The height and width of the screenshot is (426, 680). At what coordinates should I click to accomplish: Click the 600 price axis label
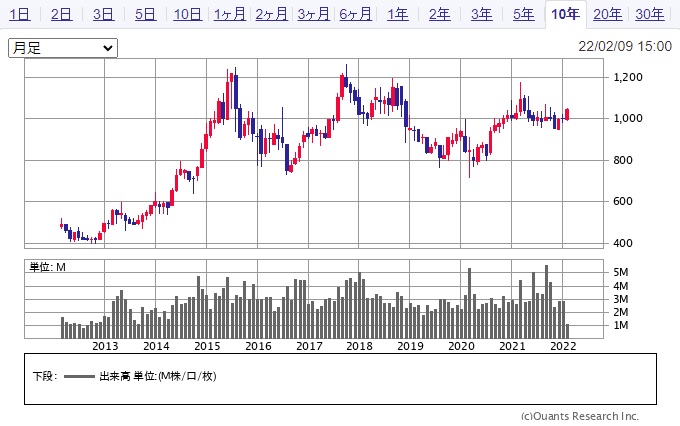623,201
